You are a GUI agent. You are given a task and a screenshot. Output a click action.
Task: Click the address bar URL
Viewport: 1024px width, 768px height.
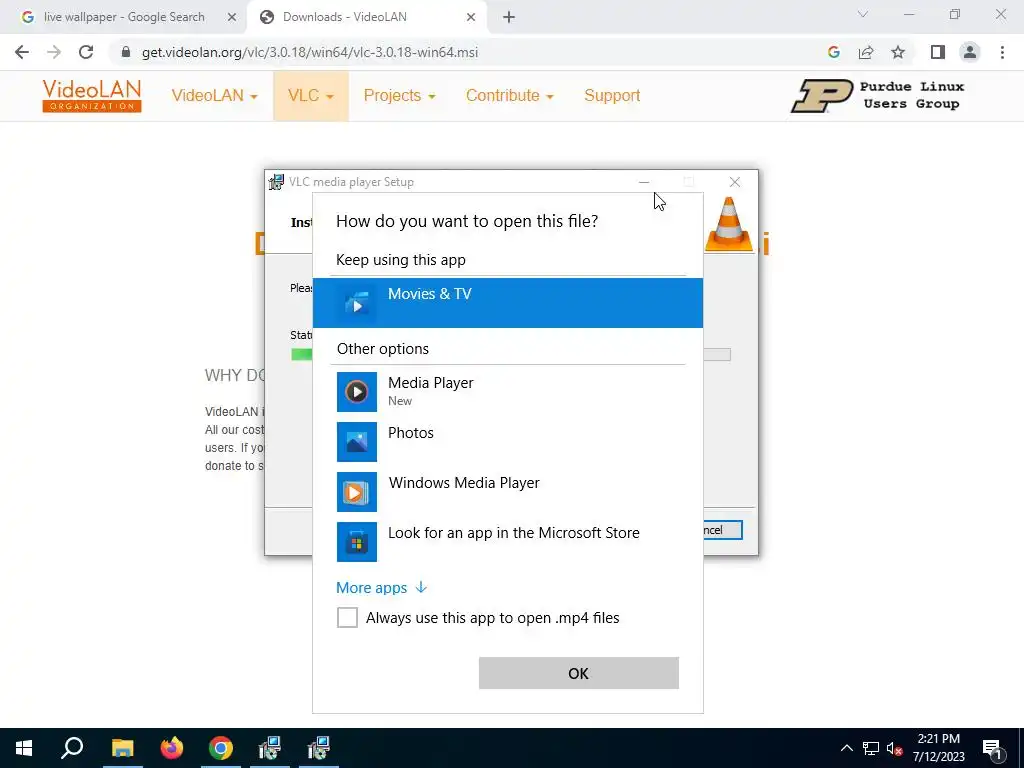(310, 52)
